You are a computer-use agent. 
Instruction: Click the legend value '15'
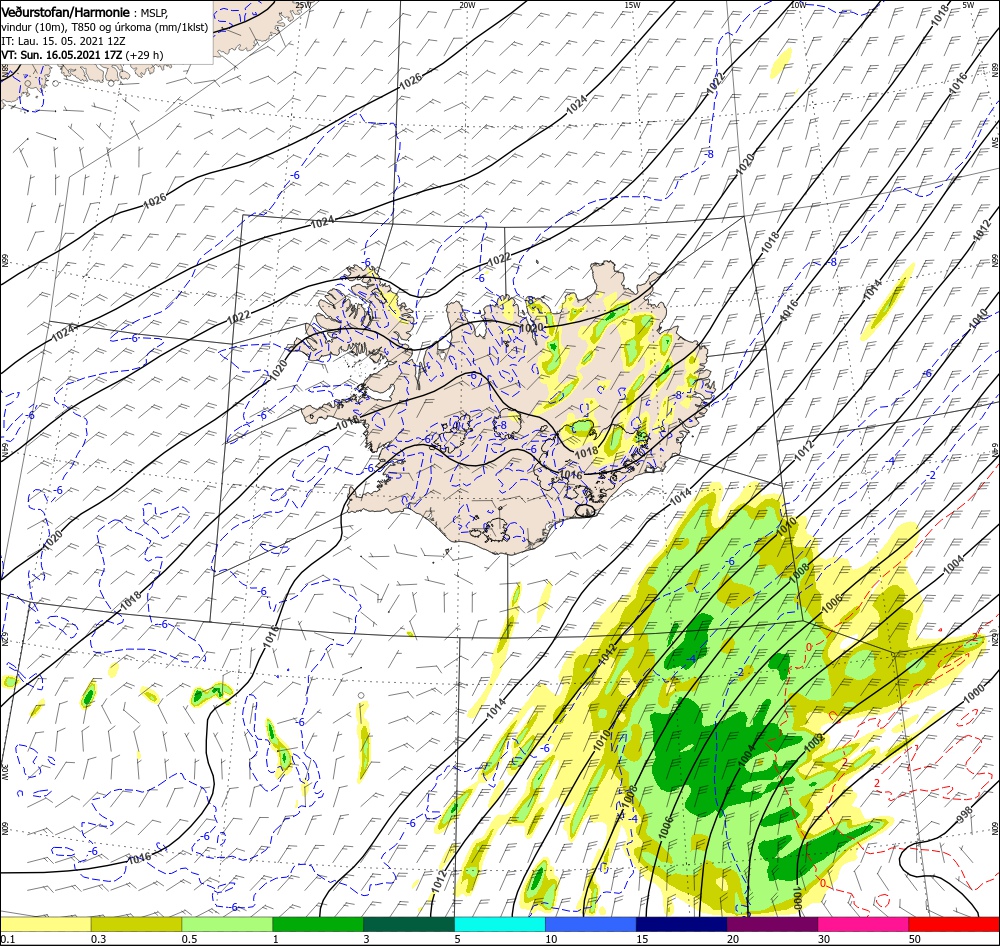(642, 939)
